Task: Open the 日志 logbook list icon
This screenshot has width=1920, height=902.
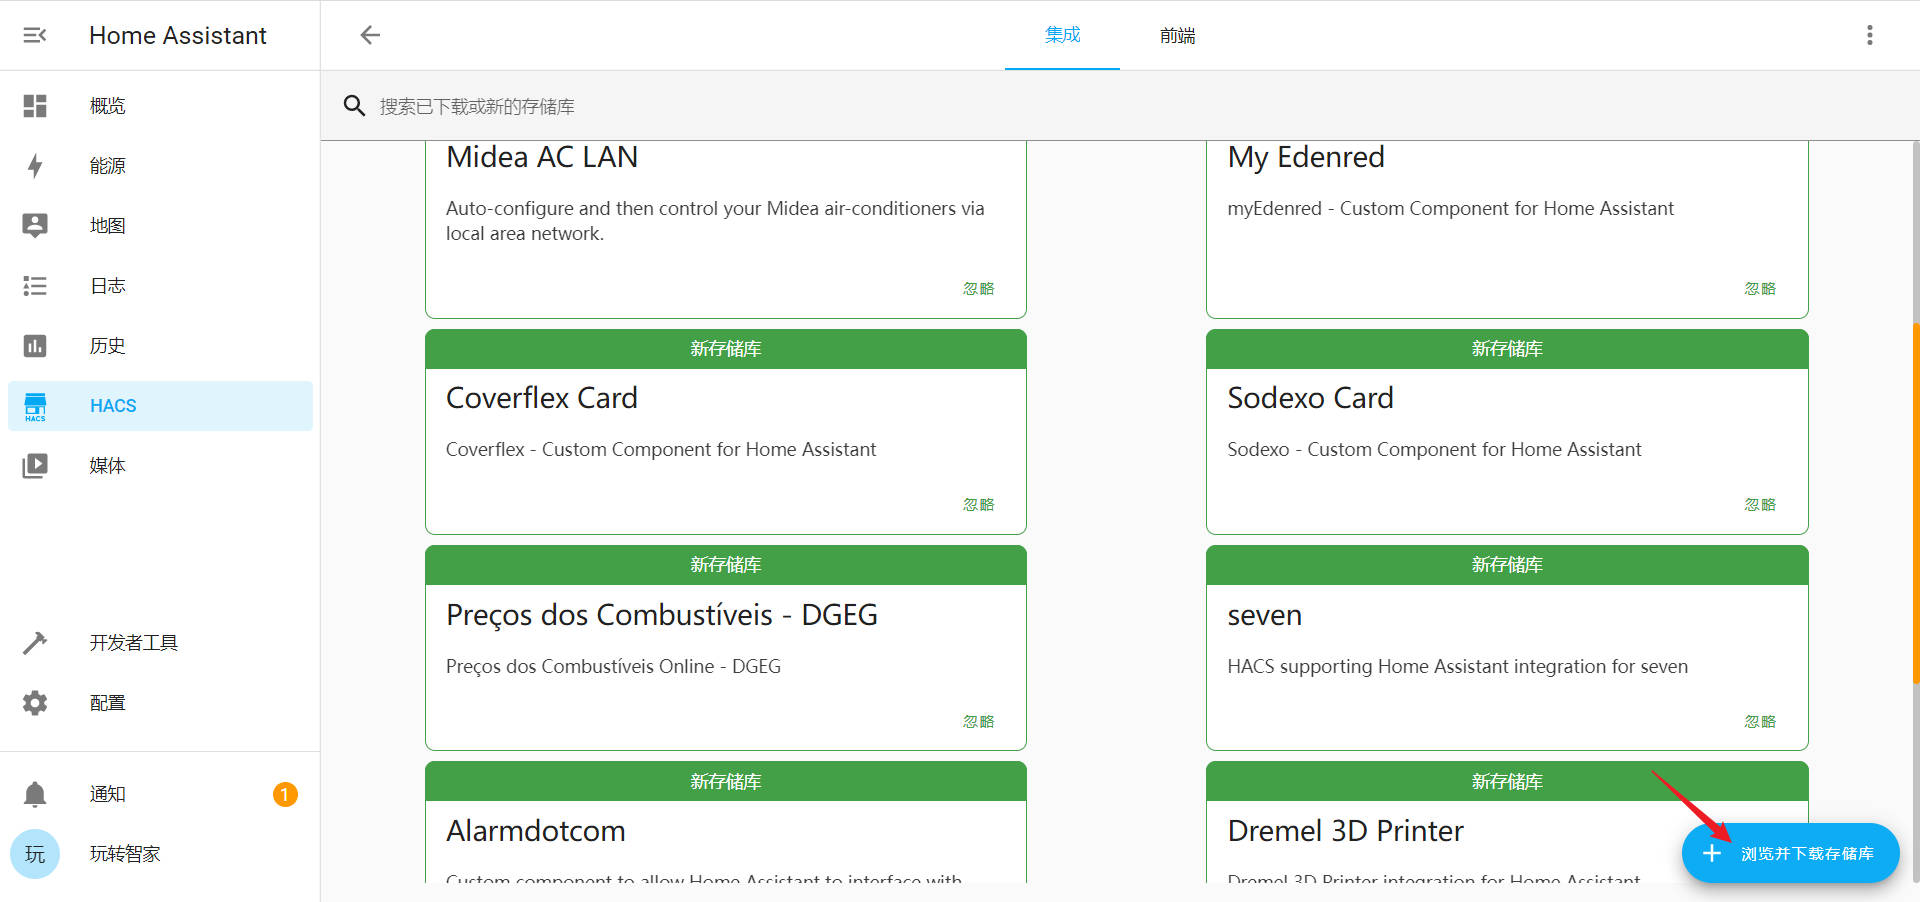Action: [35, 286]
